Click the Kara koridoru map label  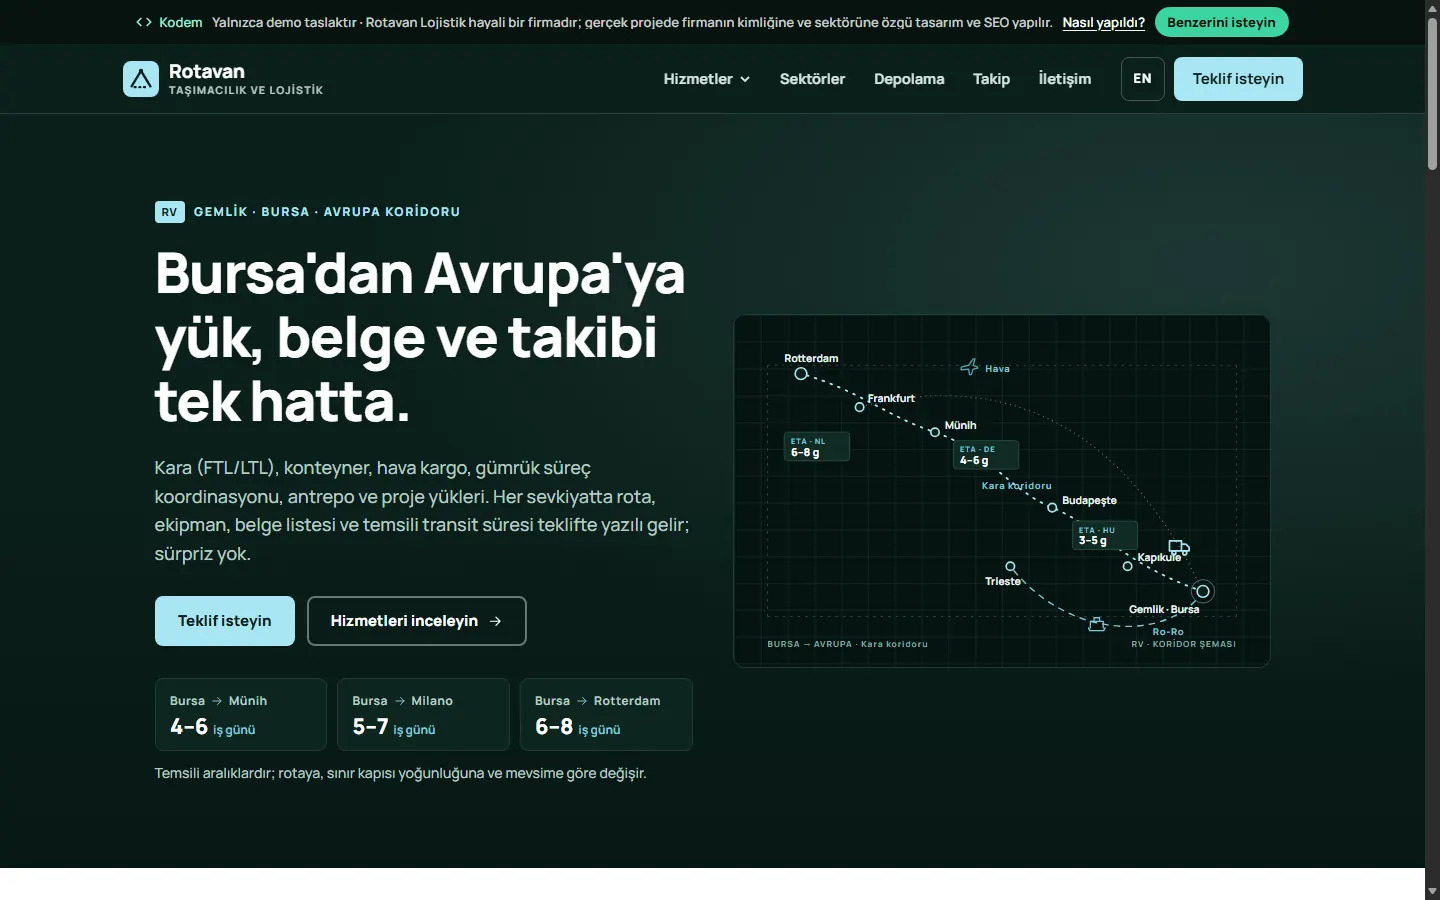(x=1016, y=486)
